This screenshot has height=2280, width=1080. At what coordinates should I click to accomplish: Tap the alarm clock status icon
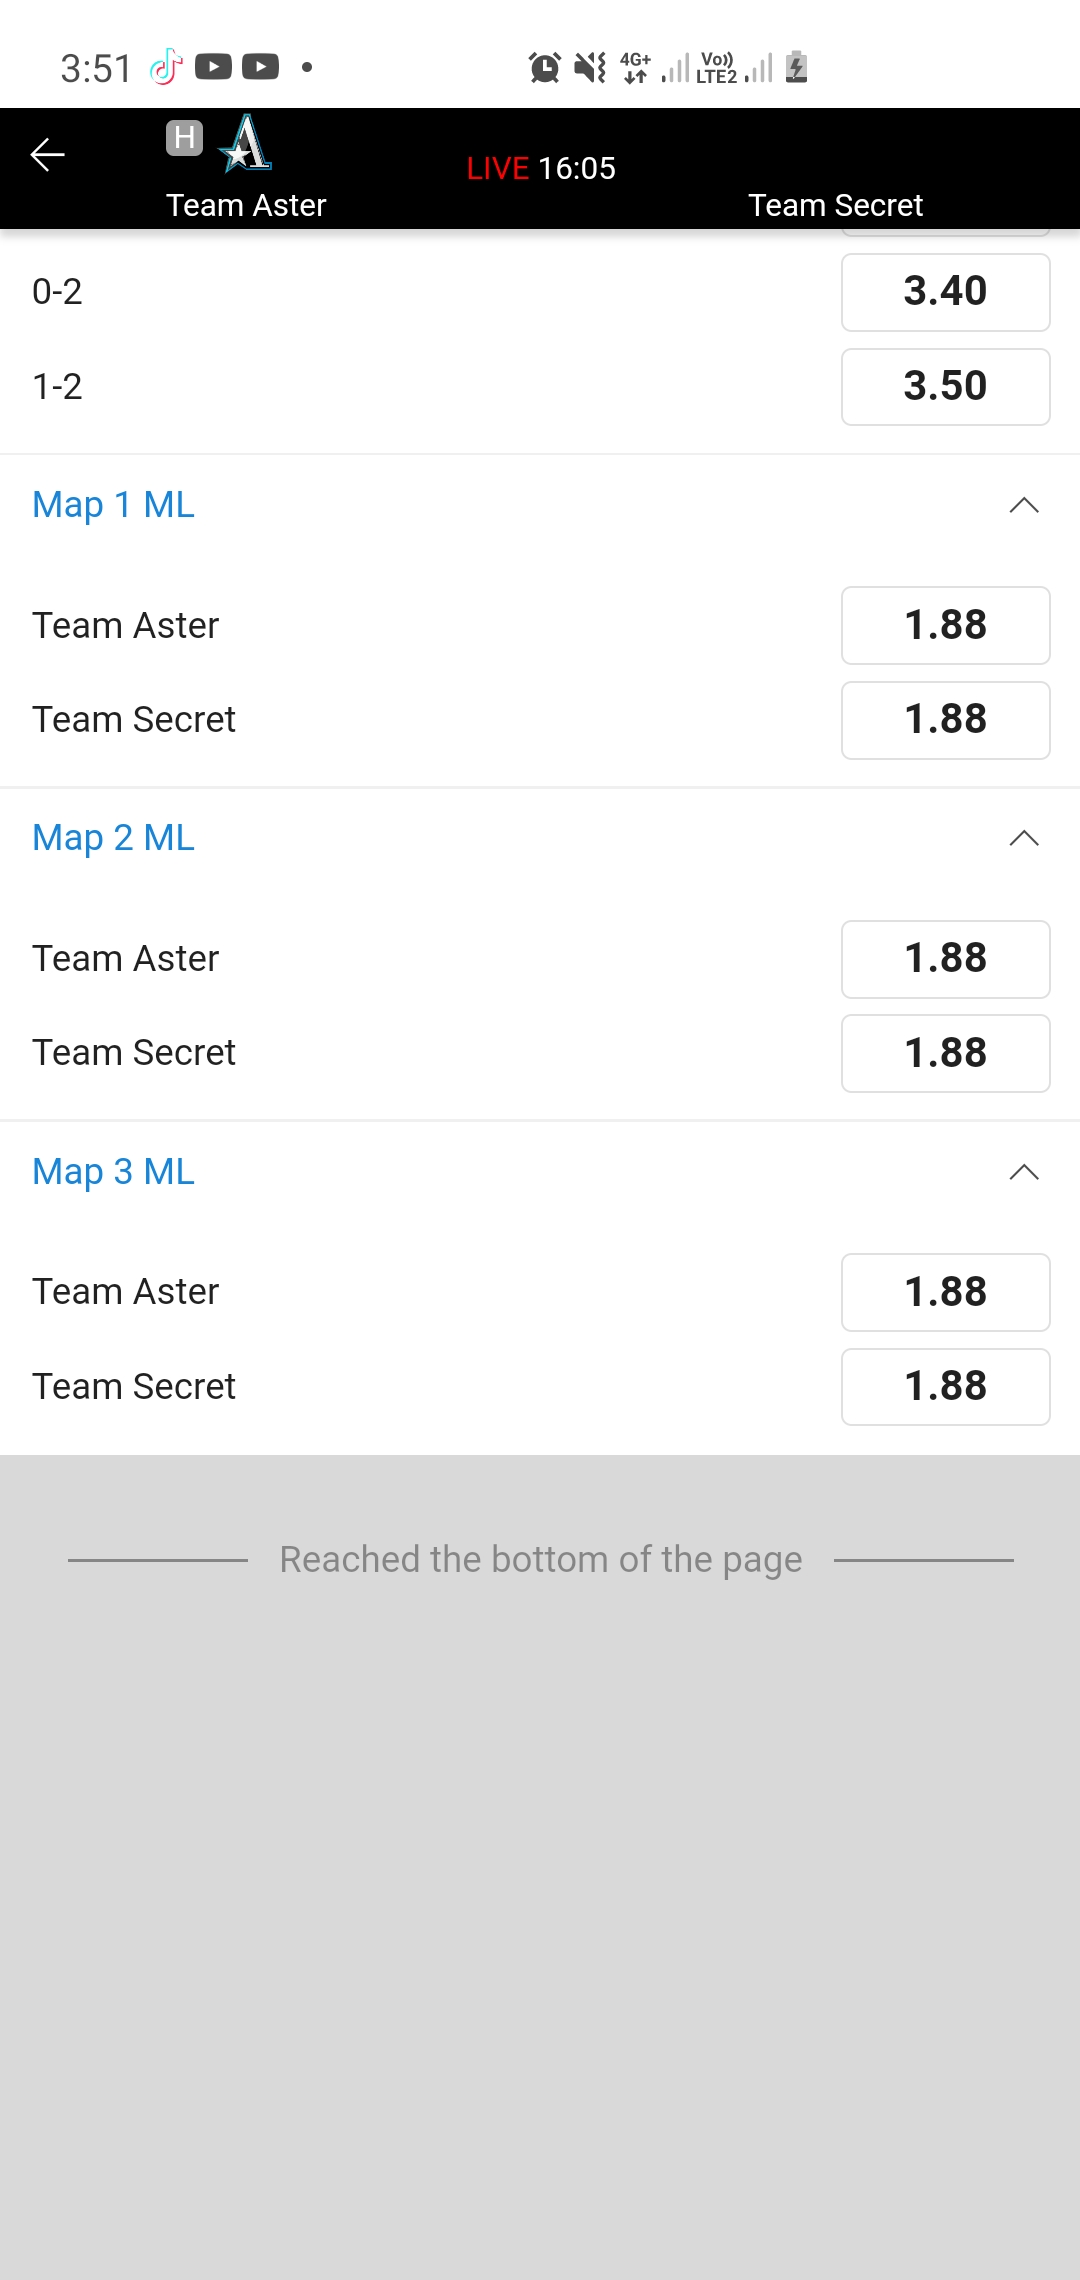pyautogui.click(x=544, y=67)
